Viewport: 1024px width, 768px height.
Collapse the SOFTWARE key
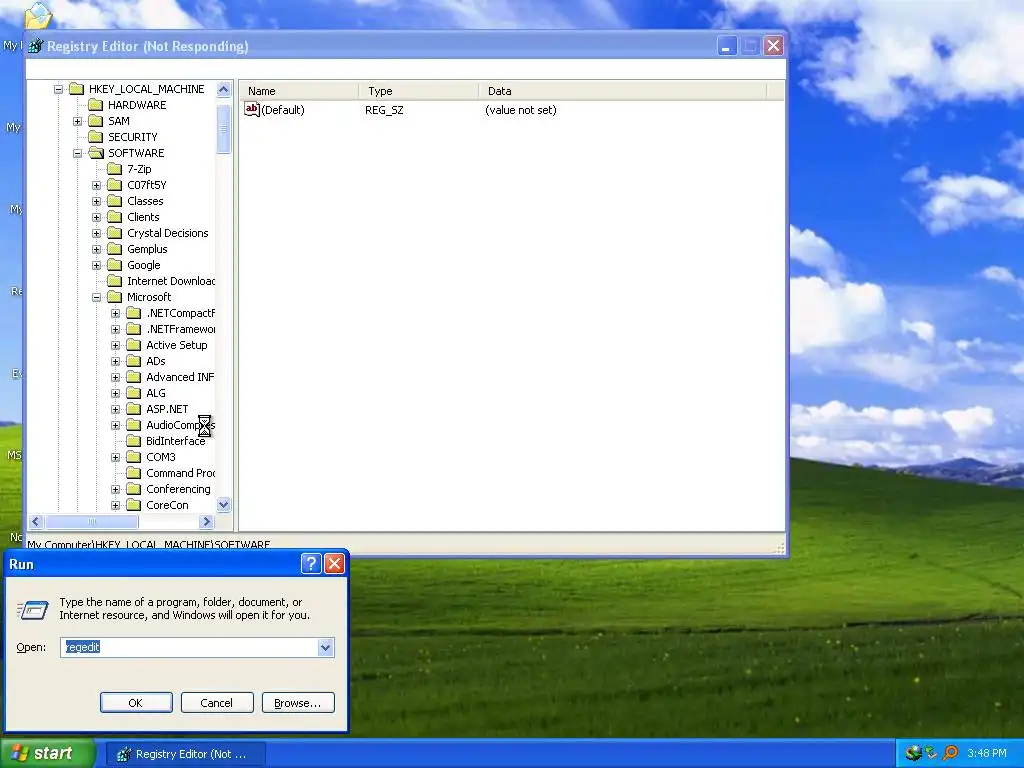coord(77,153)
